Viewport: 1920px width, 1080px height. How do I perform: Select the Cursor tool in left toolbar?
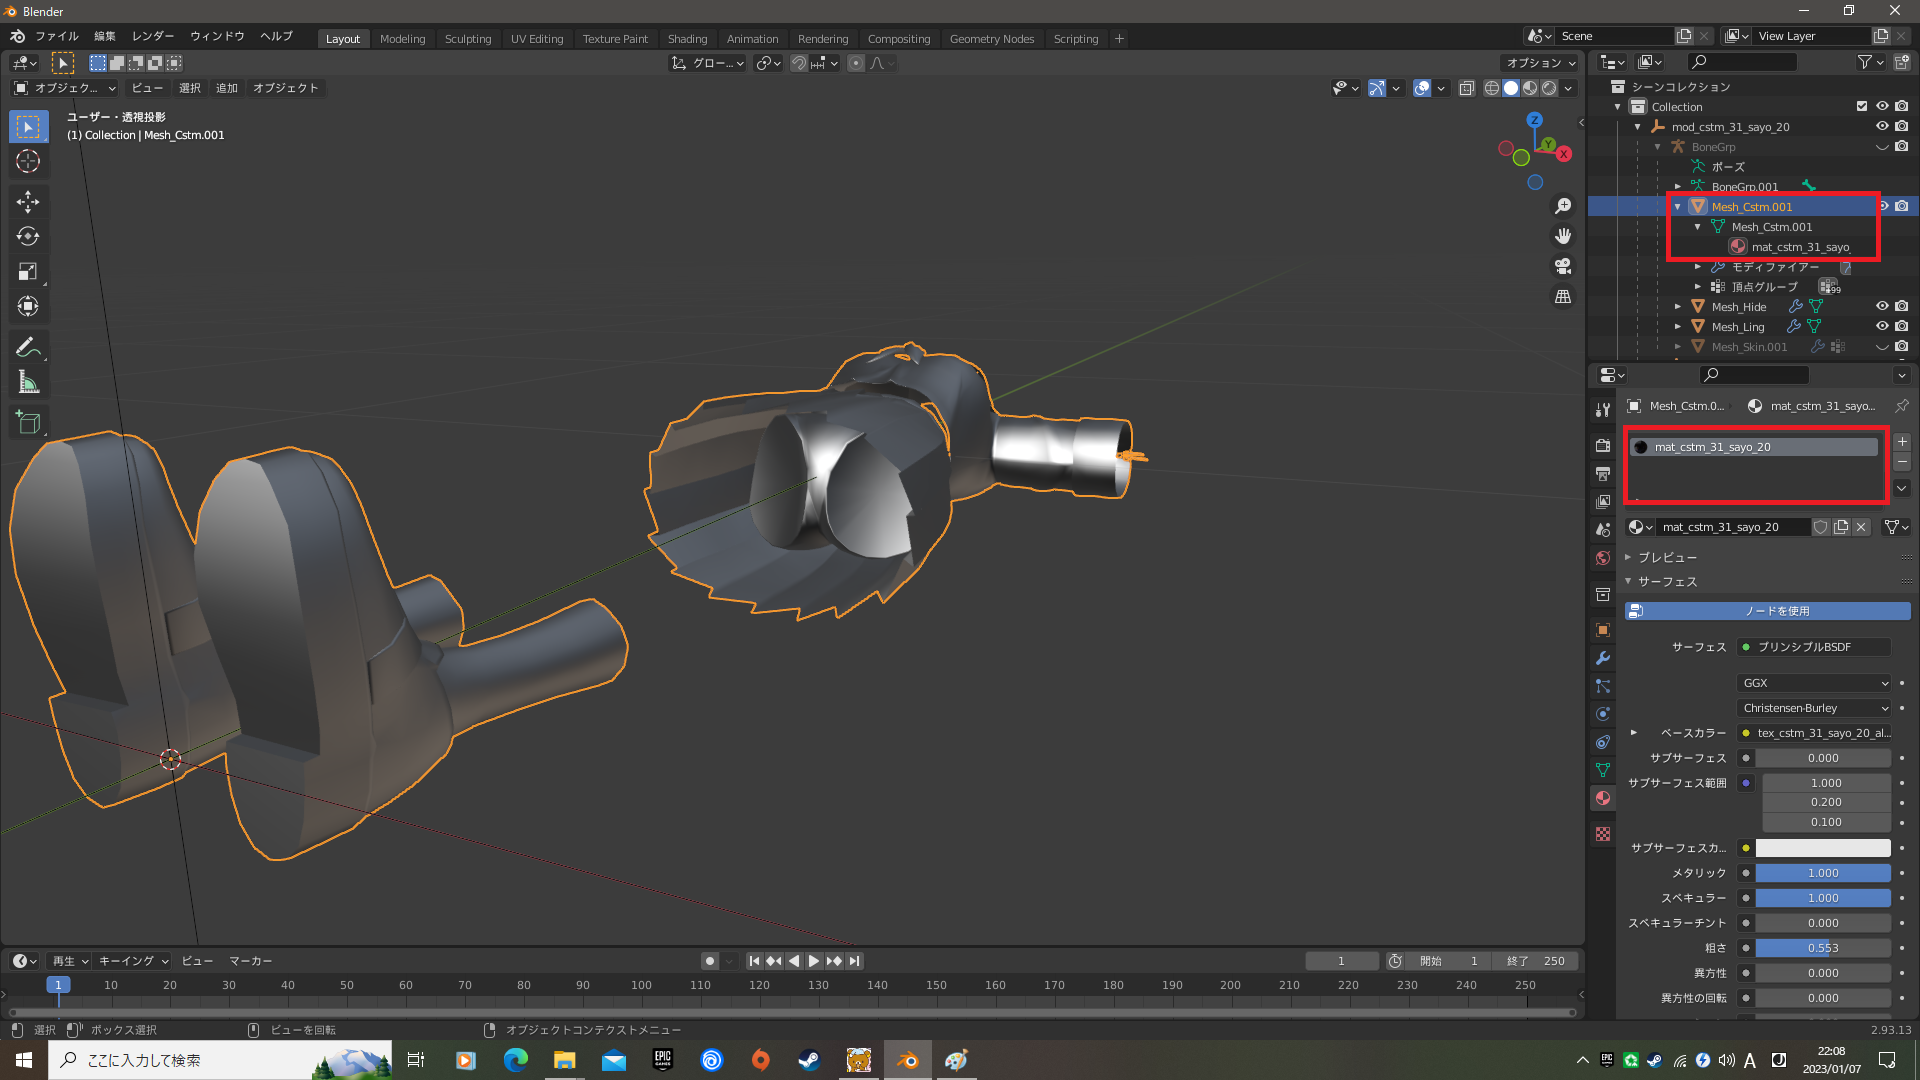point(28,162)
